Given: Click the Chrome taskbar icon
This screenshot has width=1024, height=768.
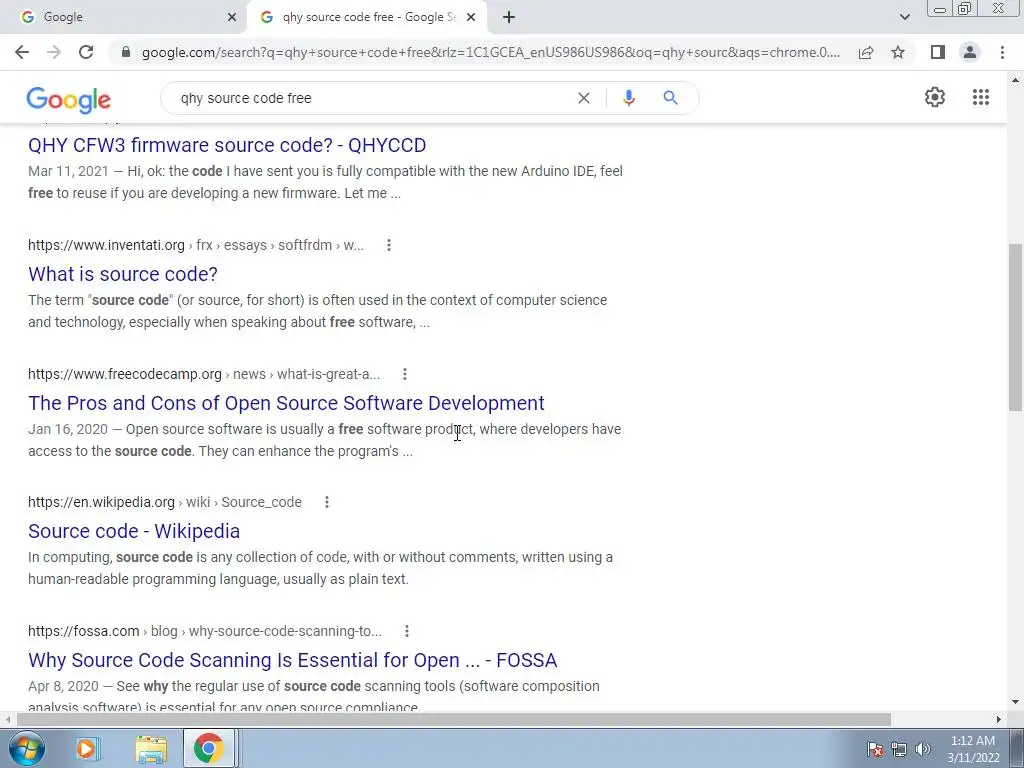Looking at the screenshot, I should coord(208,748).
